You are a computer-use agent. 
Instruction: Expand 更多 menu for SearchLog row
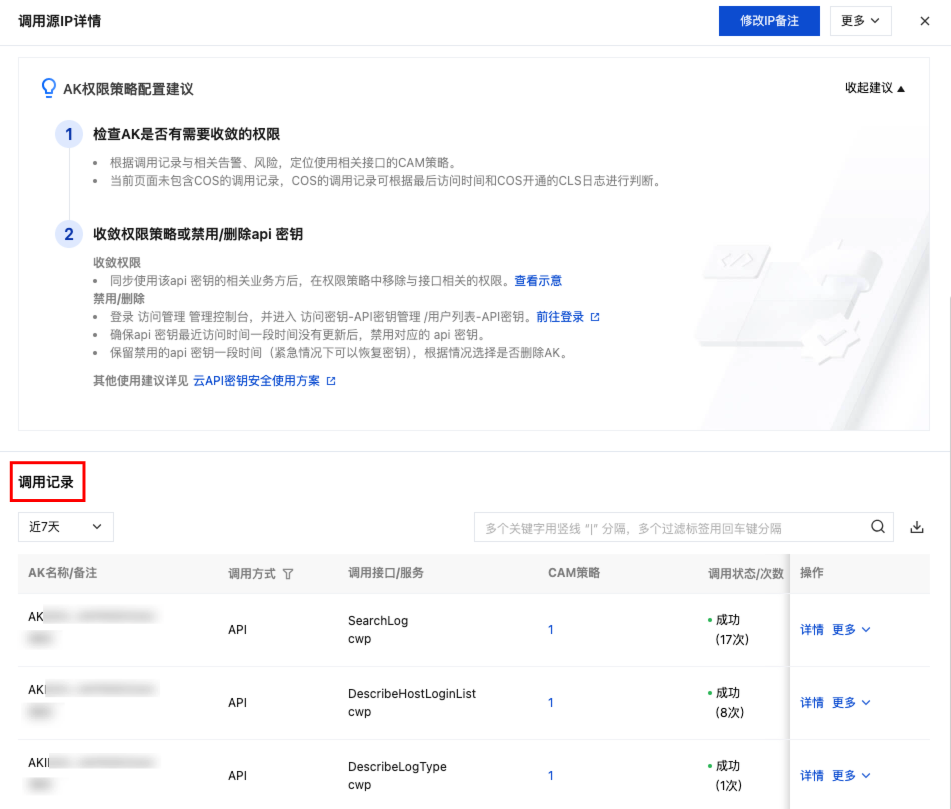click(x=851, y=629)
